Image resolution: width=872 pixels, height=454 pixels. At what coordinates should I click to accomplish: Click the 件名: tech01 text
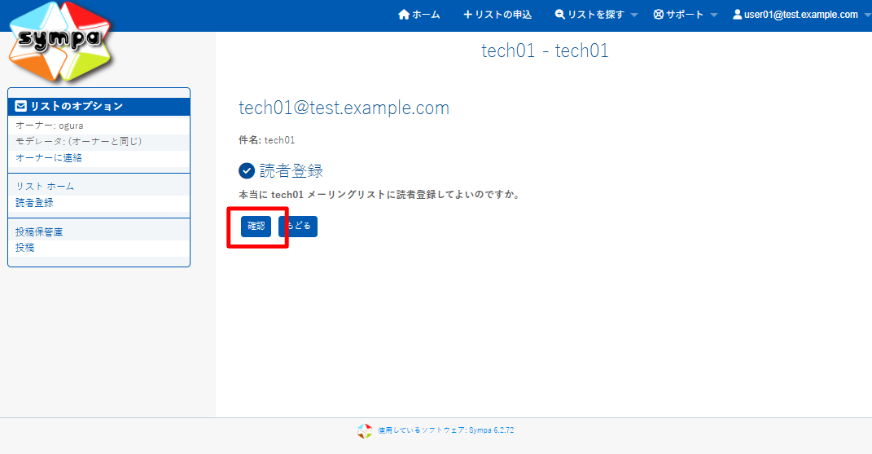point(267,140)
